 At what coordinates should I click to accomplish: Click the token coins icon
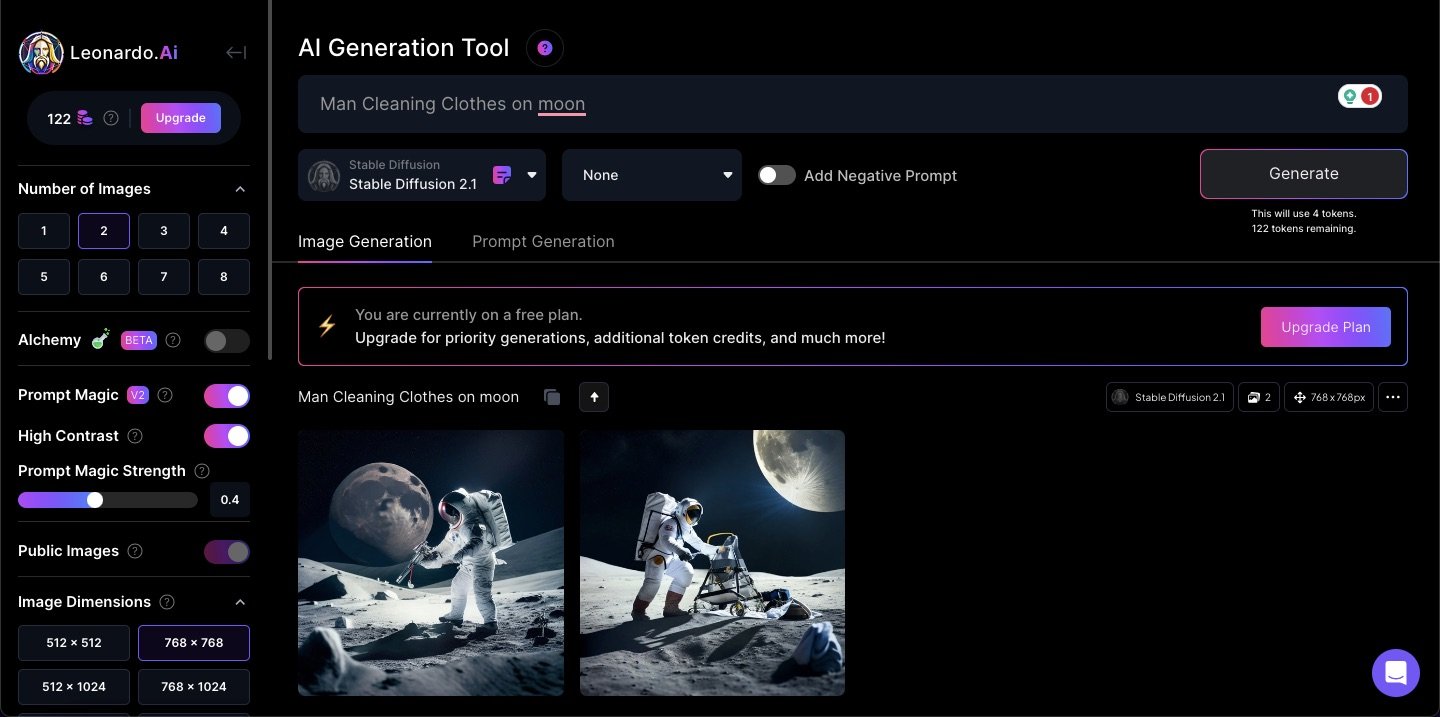[85, 118]
